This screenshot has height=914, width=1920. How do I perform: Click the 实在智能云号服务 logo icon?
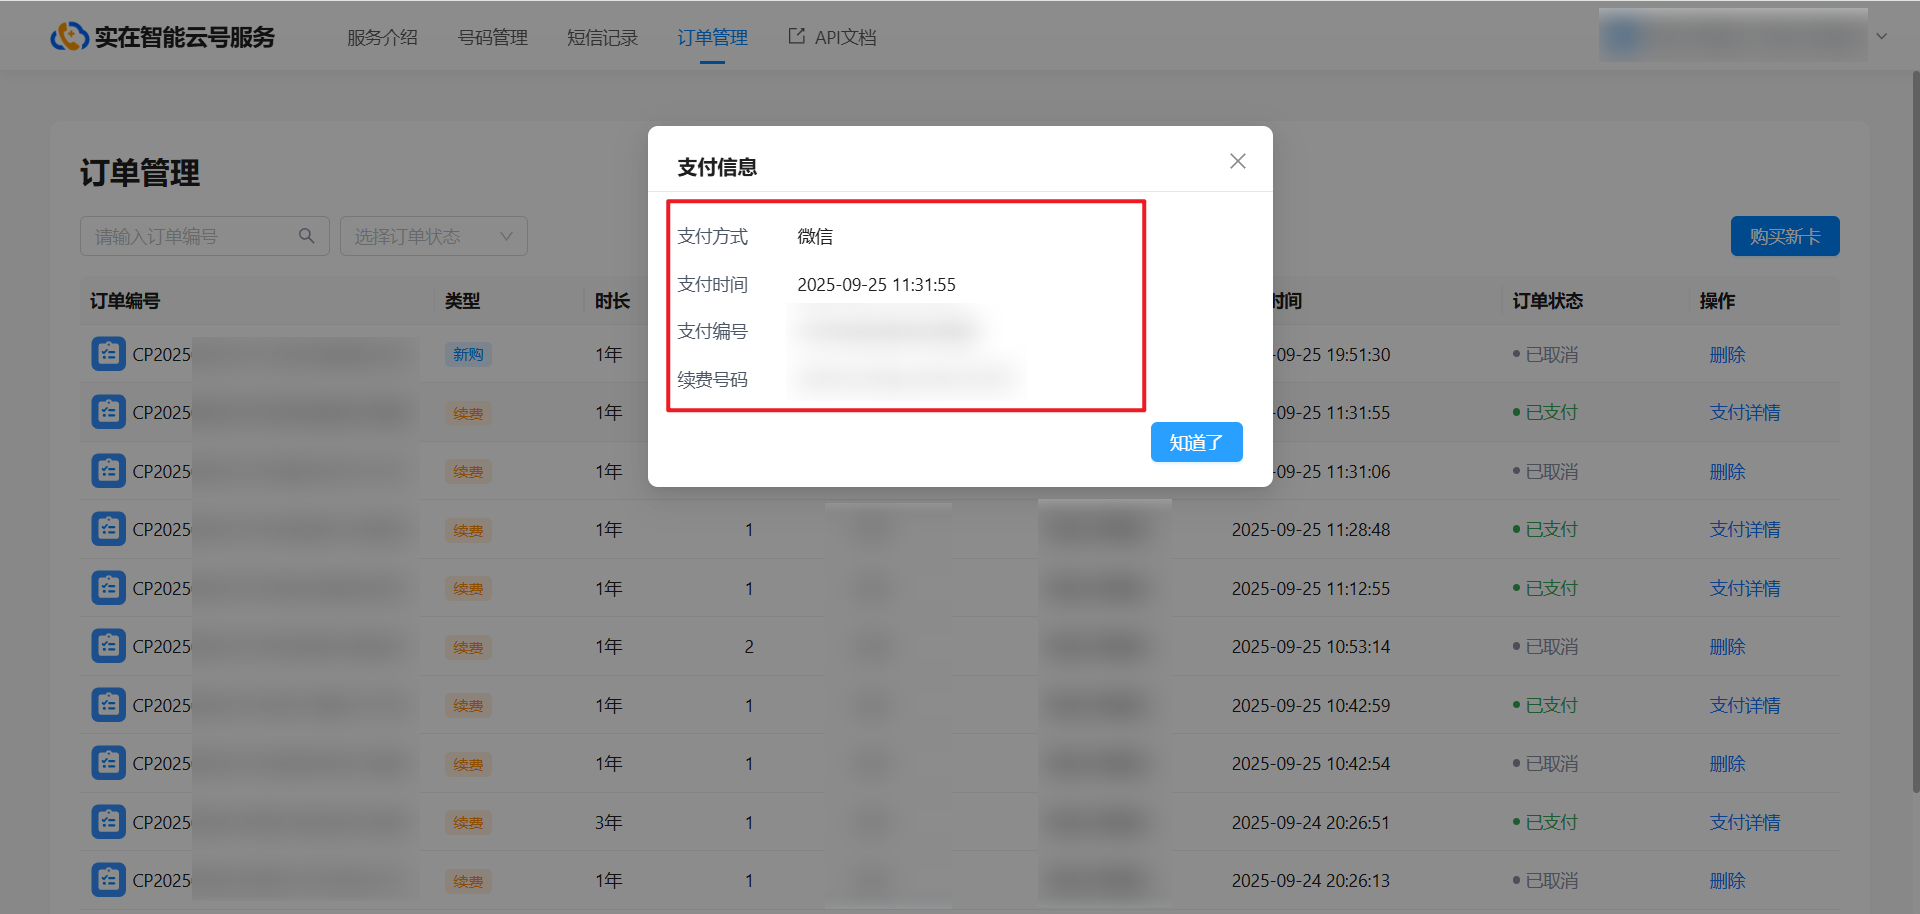pyautogui.click(x=69, y=37)
